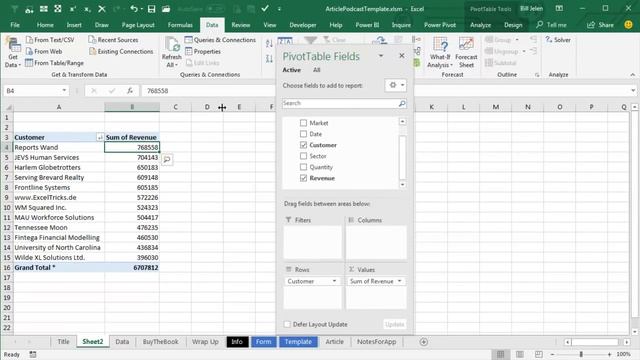Open Customer dropdown in Rows area
Viewport: 640px width, 360px height.
(x=334, y=281)
